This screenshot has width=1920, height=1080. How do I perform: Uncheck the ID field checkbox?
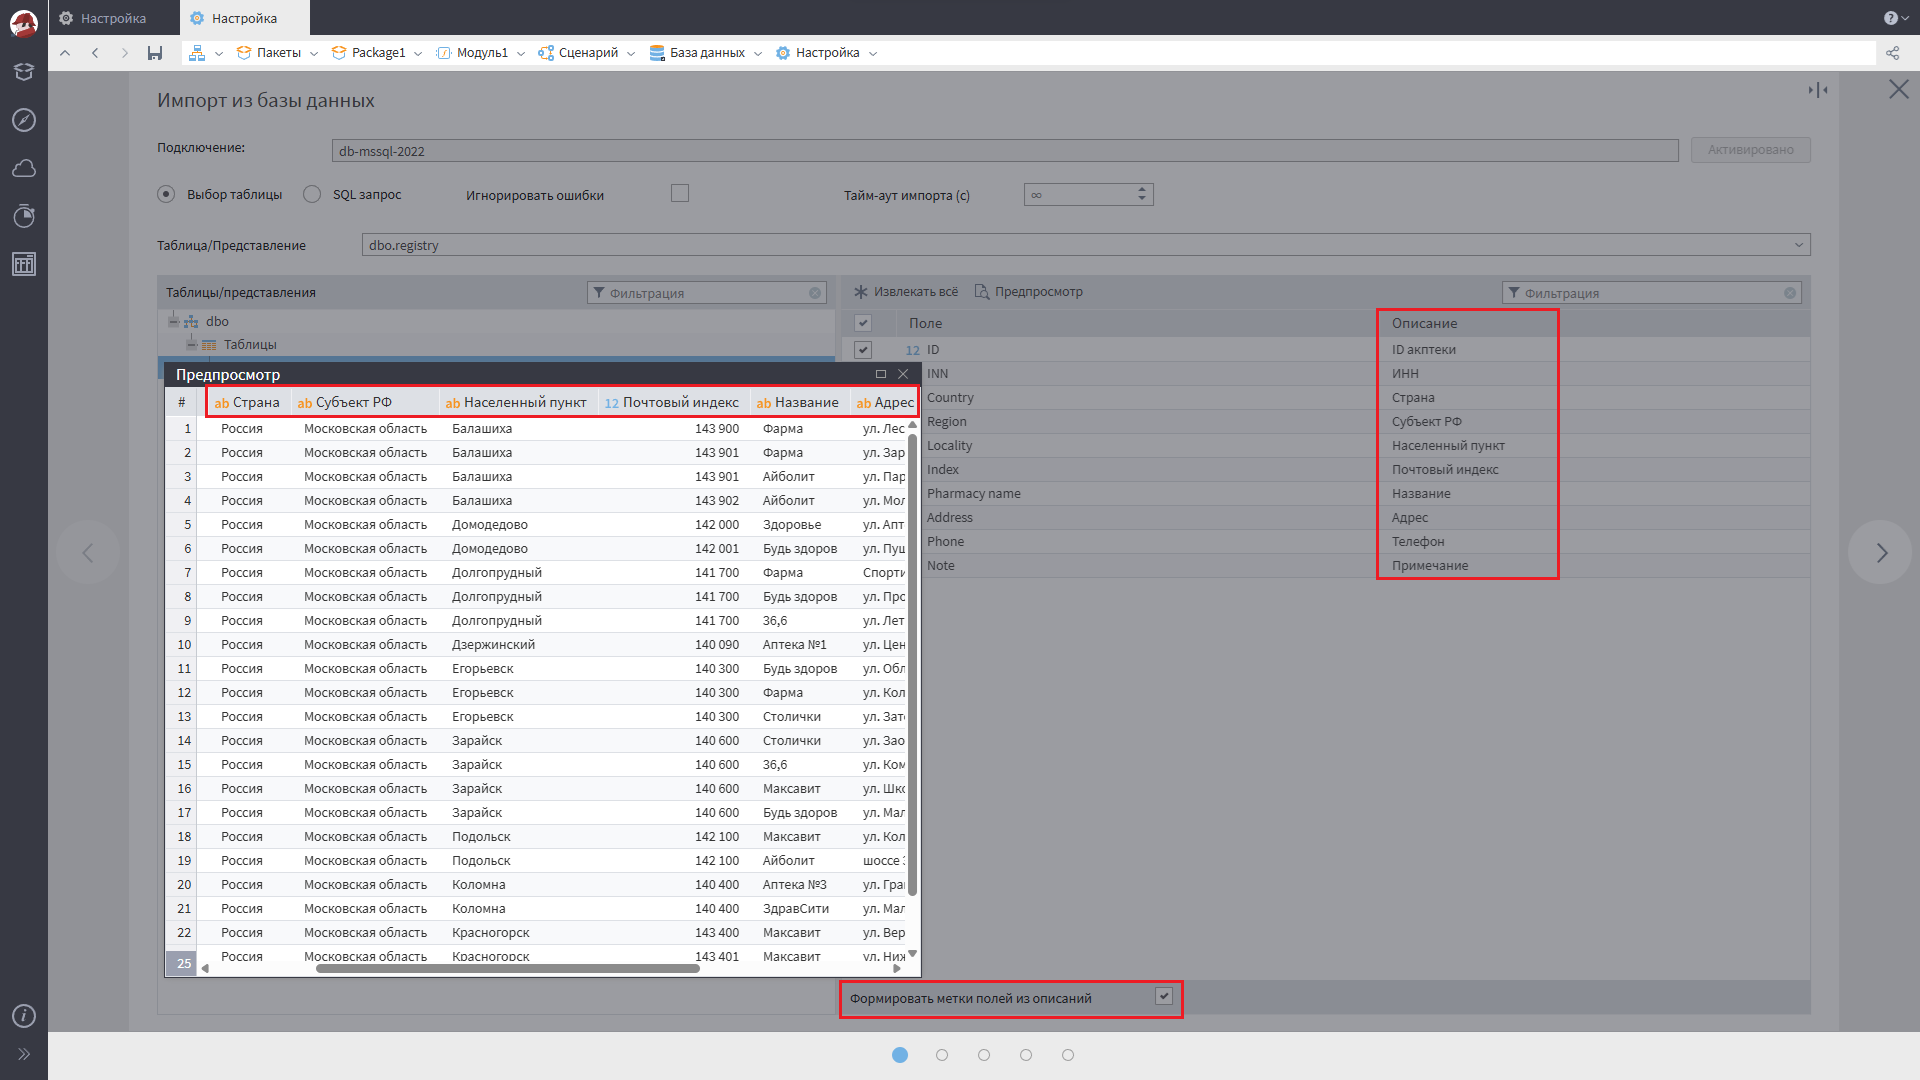[863, 350]
